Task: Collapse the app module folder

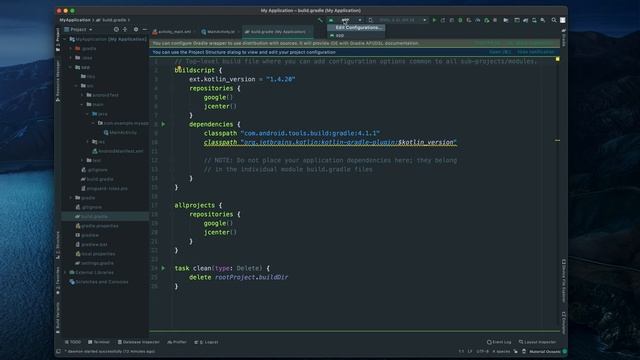Action: [71, 67]
